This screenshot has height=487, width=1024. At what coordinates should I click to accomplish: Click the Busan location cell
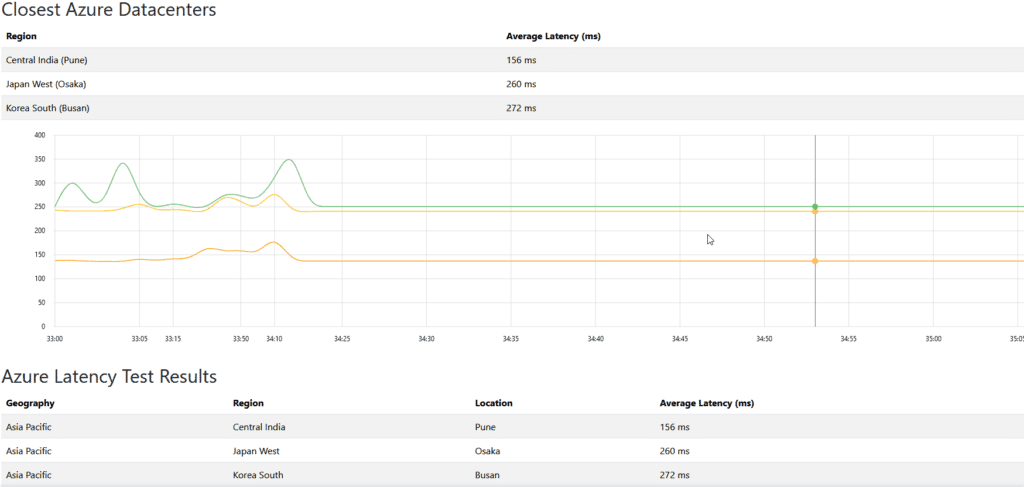click(x=487, y=475)
